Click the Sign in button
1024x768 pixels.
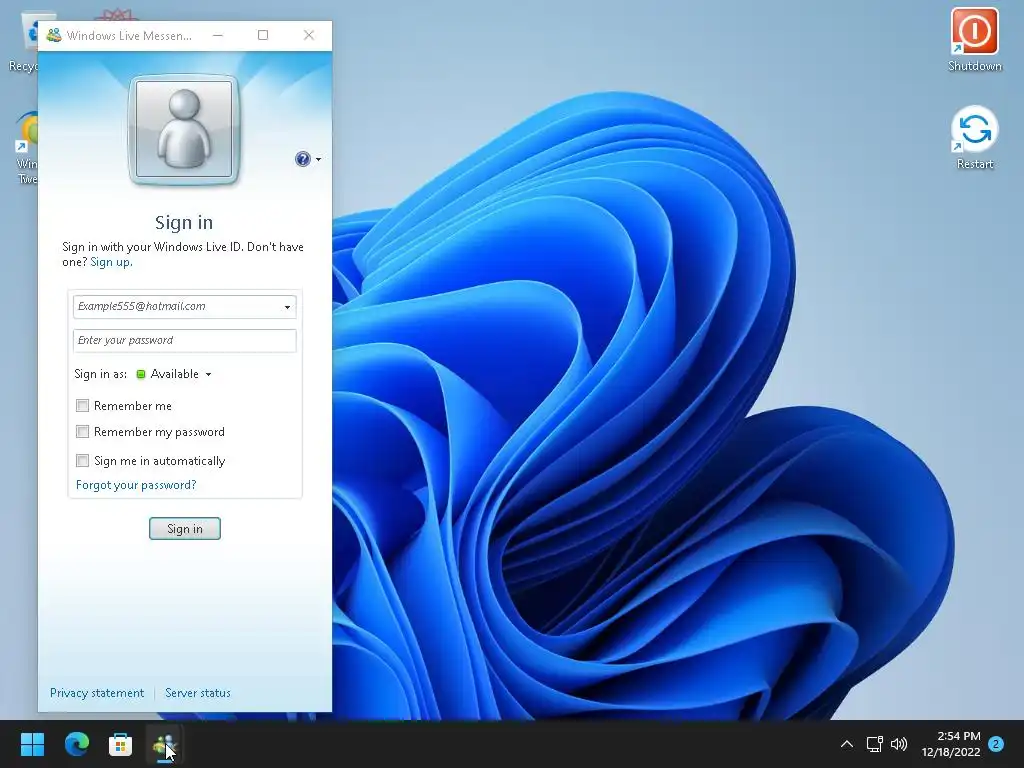185,528
